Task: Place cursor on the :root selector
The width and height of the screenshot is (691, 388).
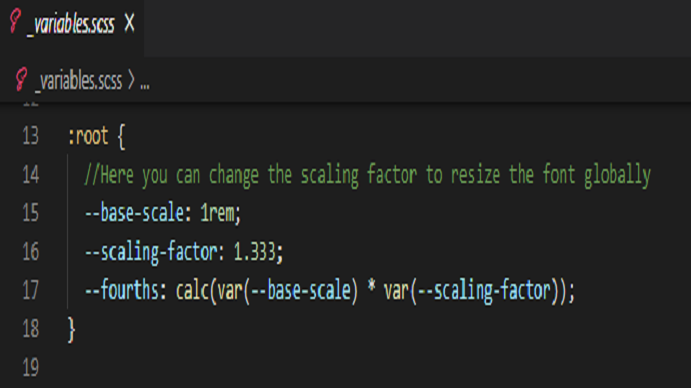Action: (88, 136)
